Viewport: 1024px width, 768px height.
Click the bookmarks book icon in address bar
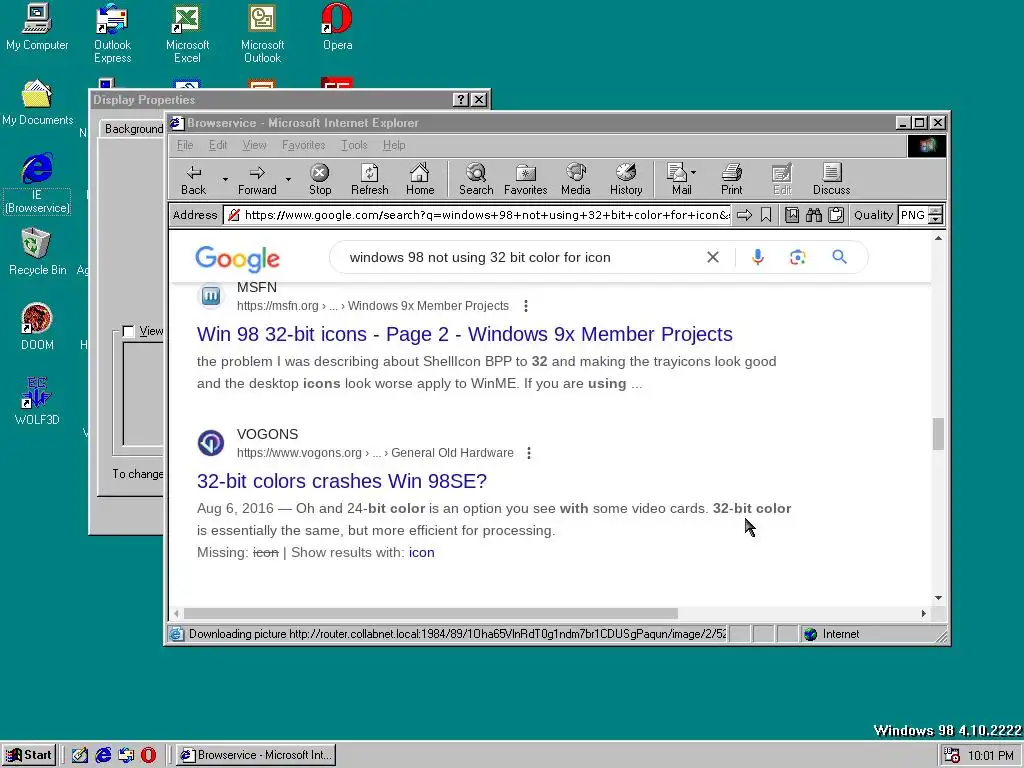792,215
